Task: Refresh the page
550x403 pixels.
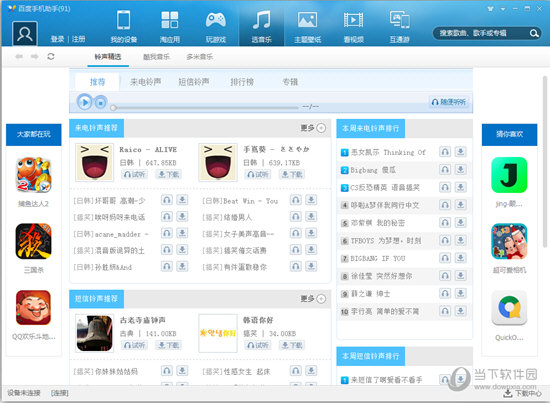Action: 51,56
